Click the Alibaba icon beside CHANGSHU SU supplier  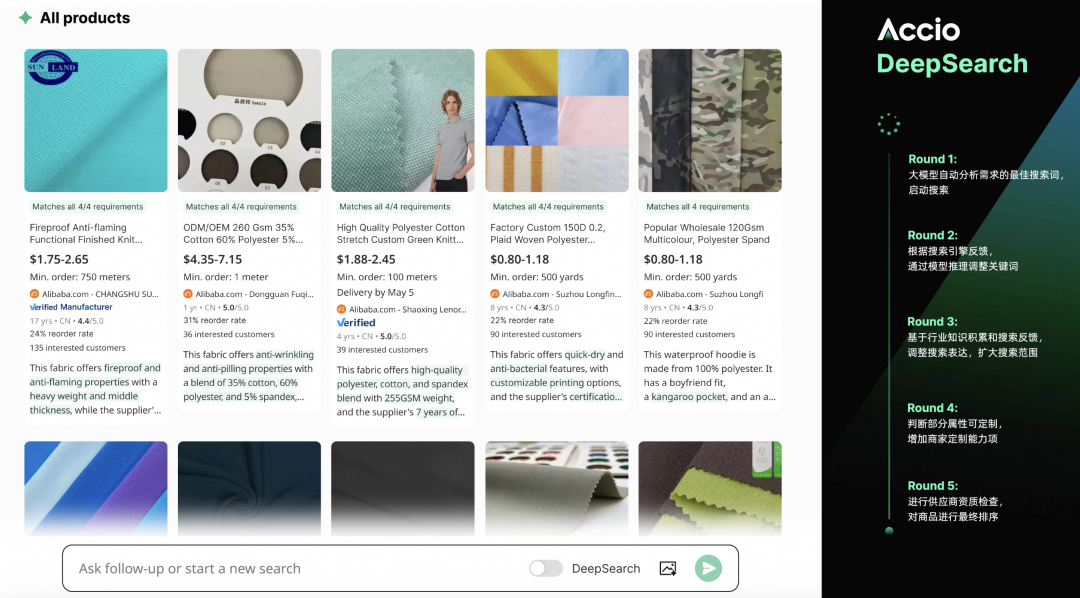pyautogui.click(x=34, y=294)
